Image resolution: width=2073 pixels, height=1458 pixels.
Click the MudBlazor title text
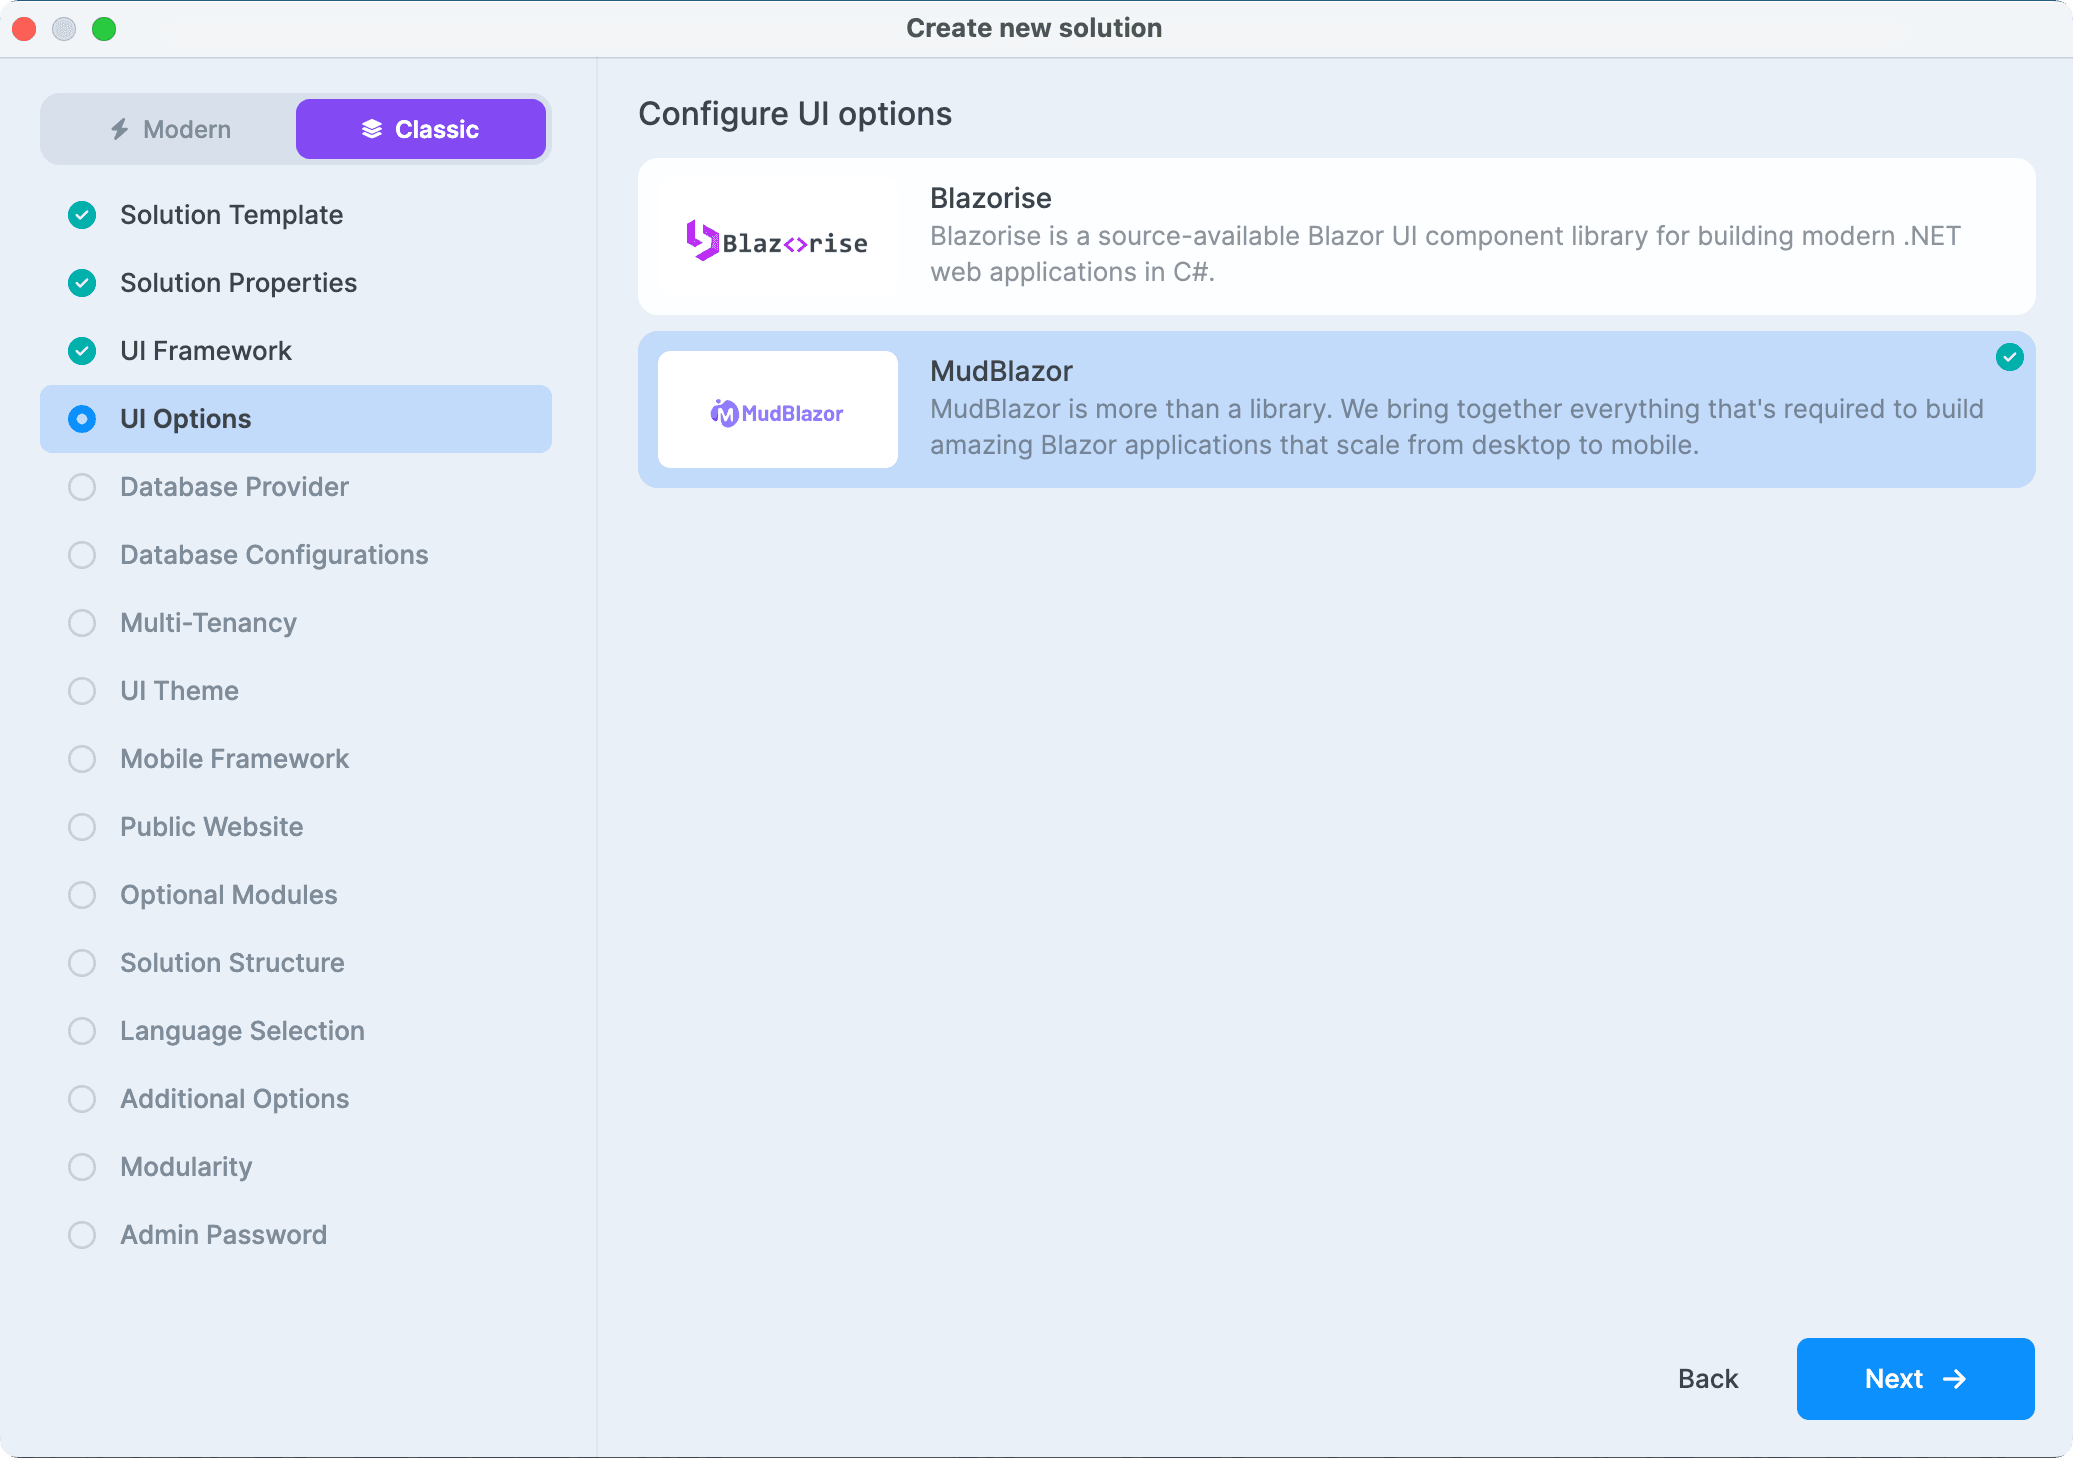tap(1001, 371)
